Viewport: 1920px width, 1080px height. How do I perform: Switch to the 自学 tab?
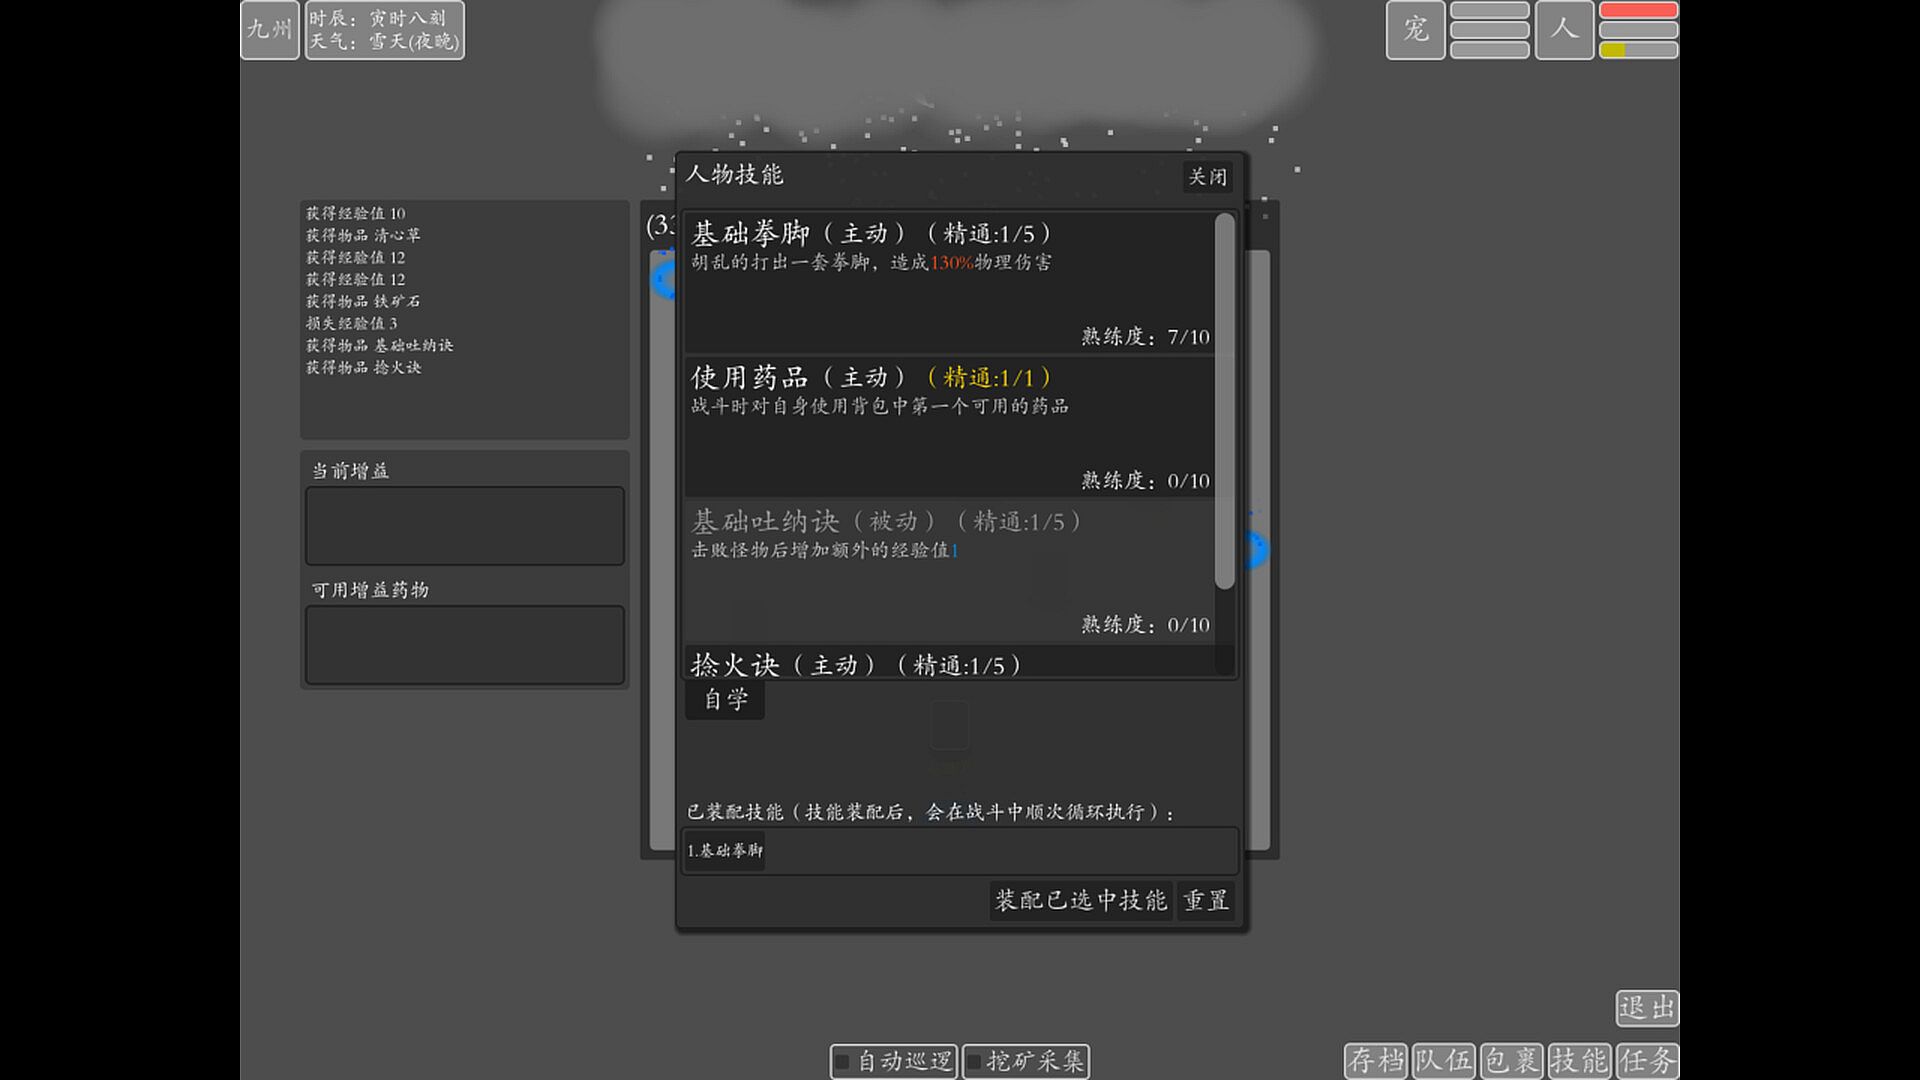[x=725, y=699]
